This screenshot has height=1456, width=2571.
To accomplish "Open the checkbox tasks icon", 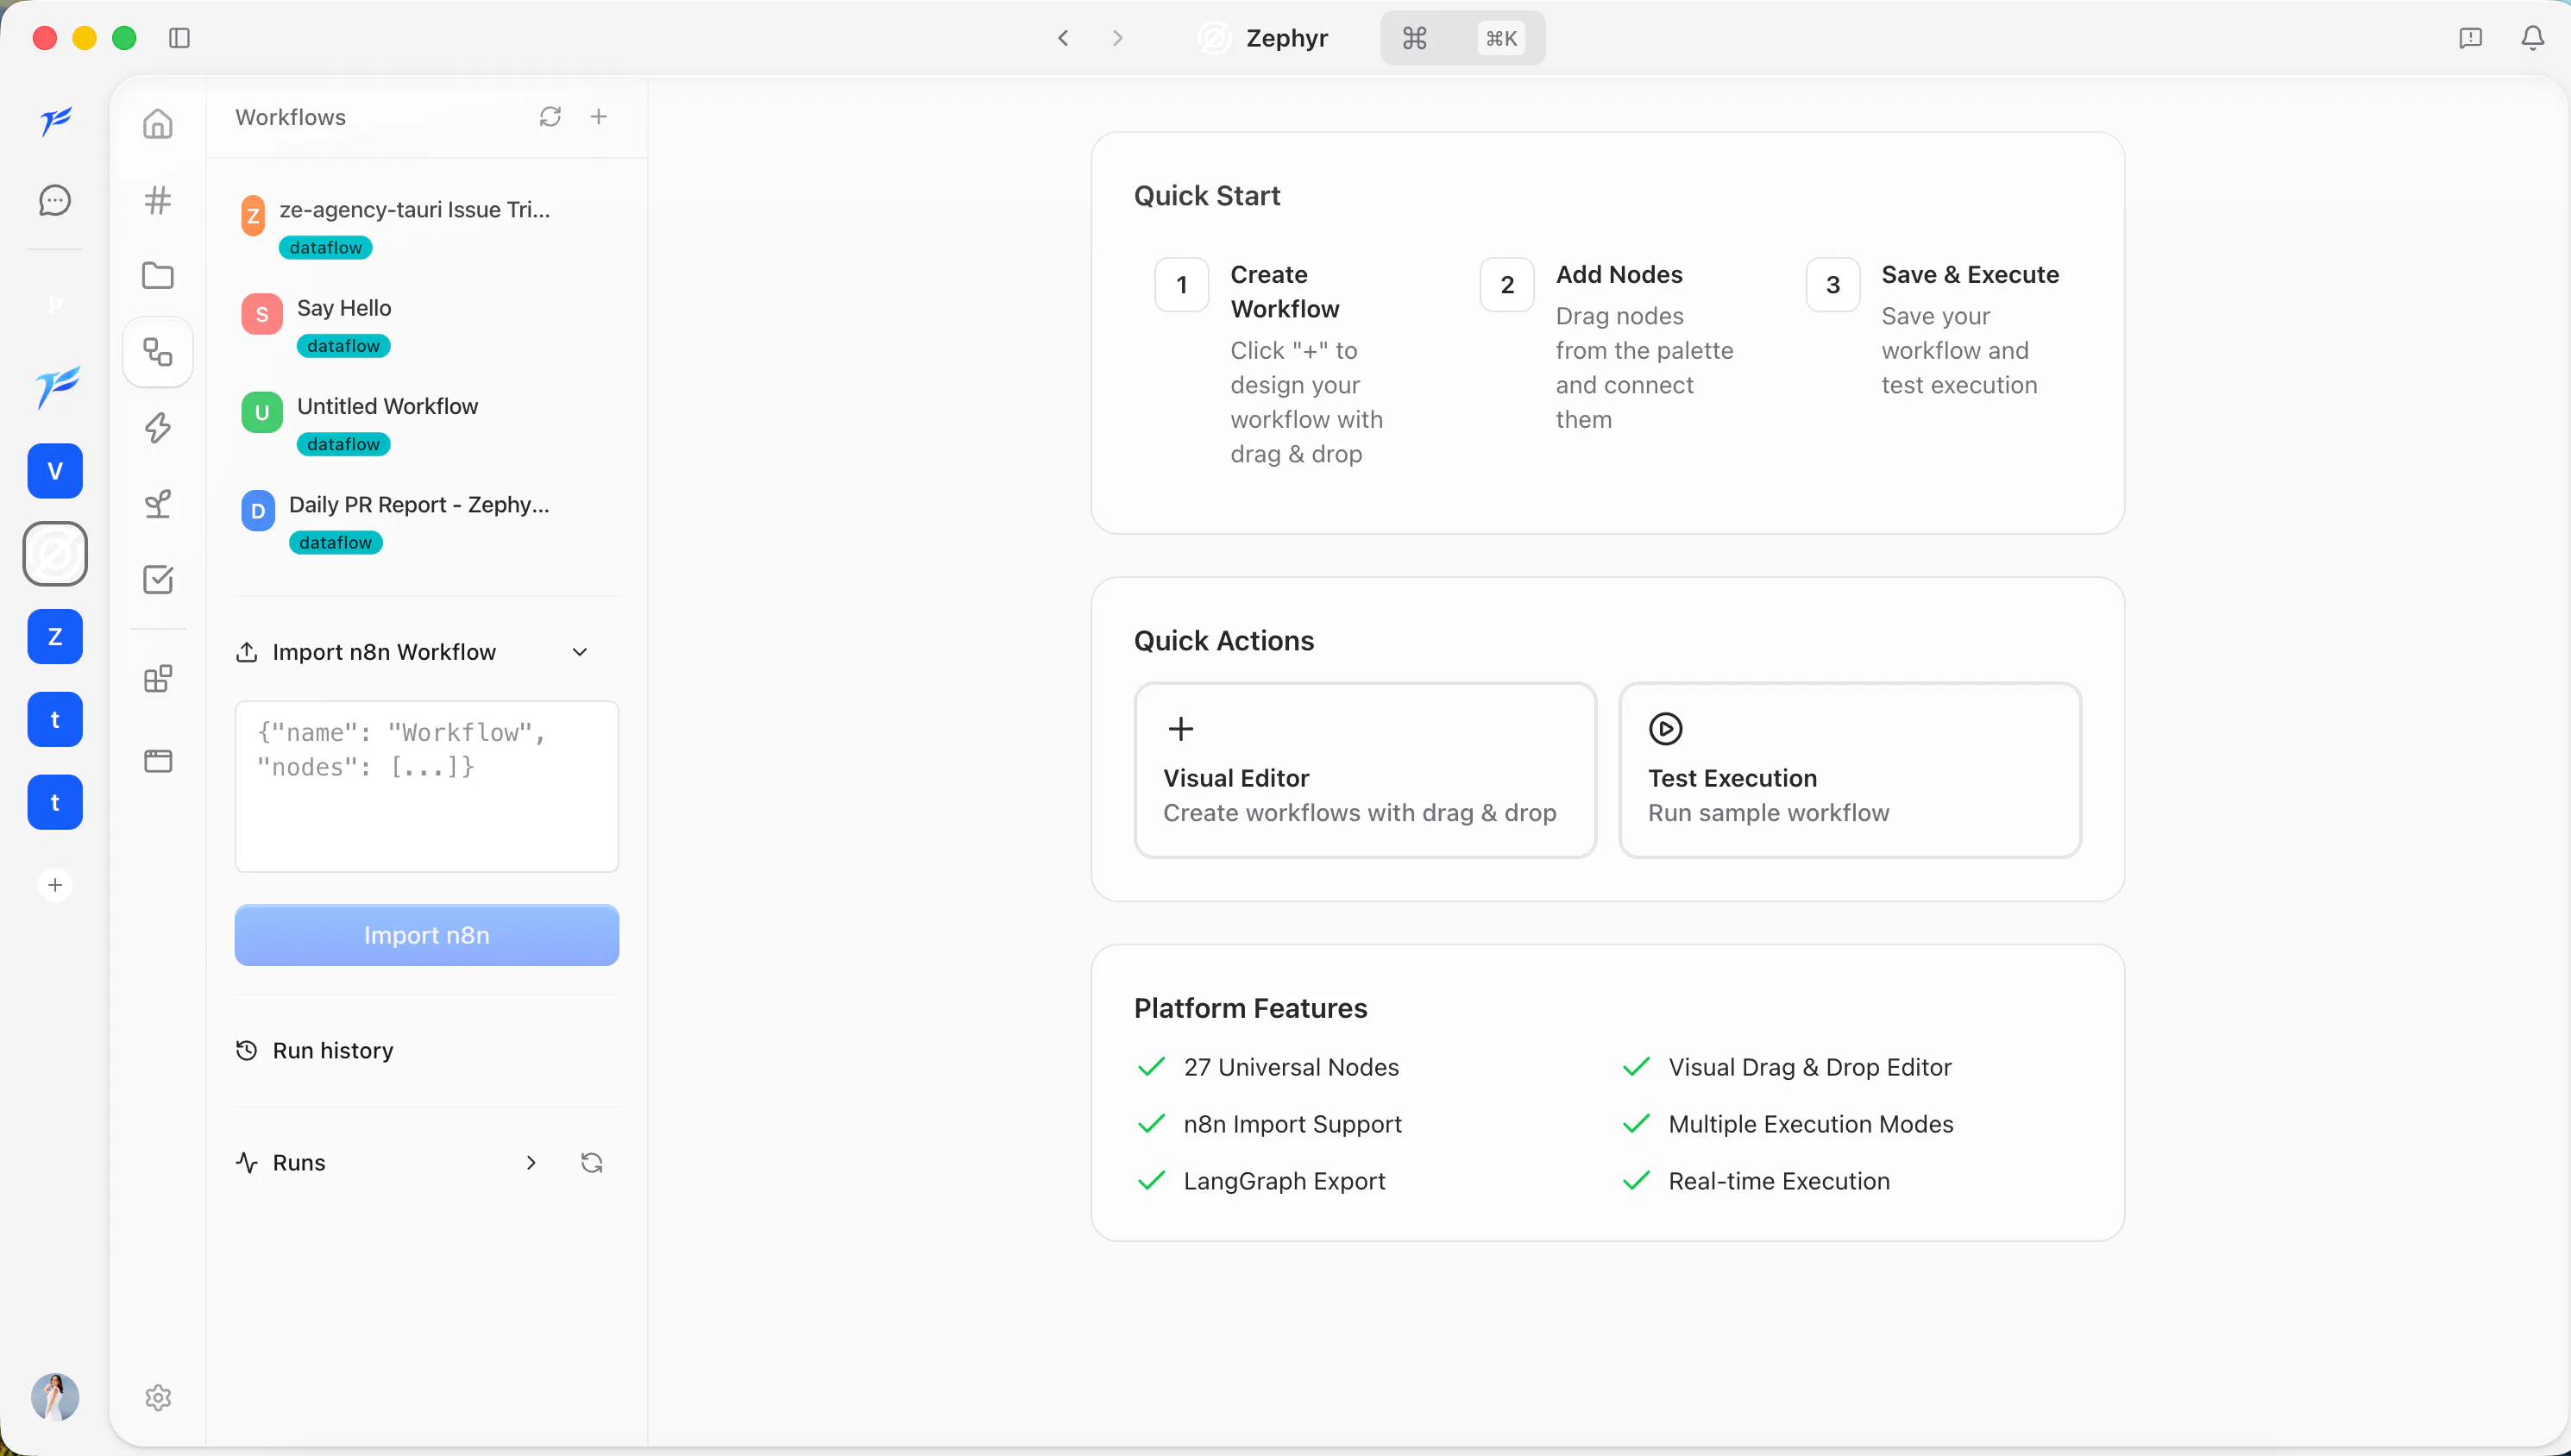I will point(158,579).
